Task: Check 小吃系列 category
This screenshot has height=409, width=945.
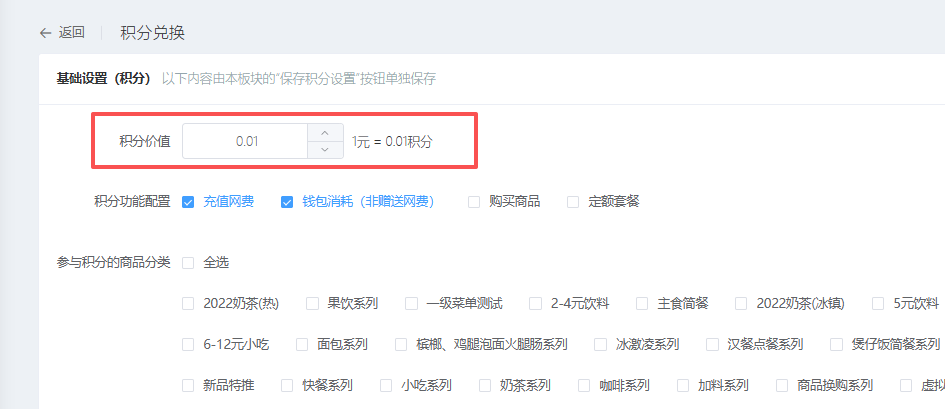Action: [386, 386]
